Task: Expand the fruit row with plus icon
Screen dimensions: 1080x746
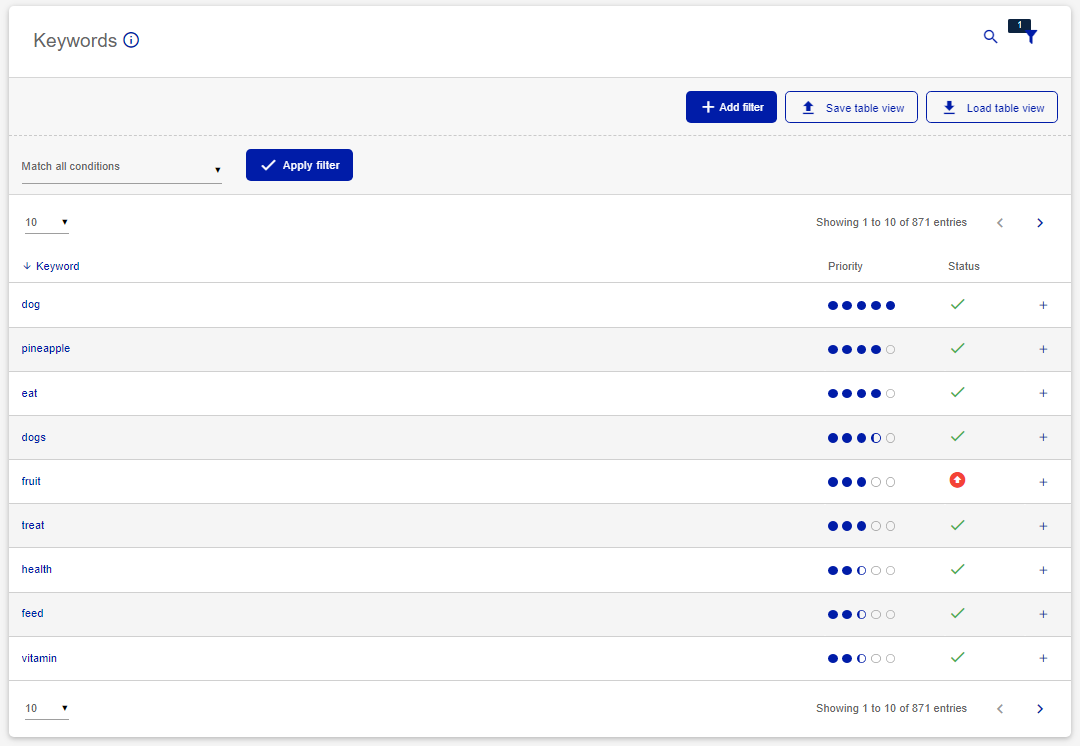Action: point(1043,482)
